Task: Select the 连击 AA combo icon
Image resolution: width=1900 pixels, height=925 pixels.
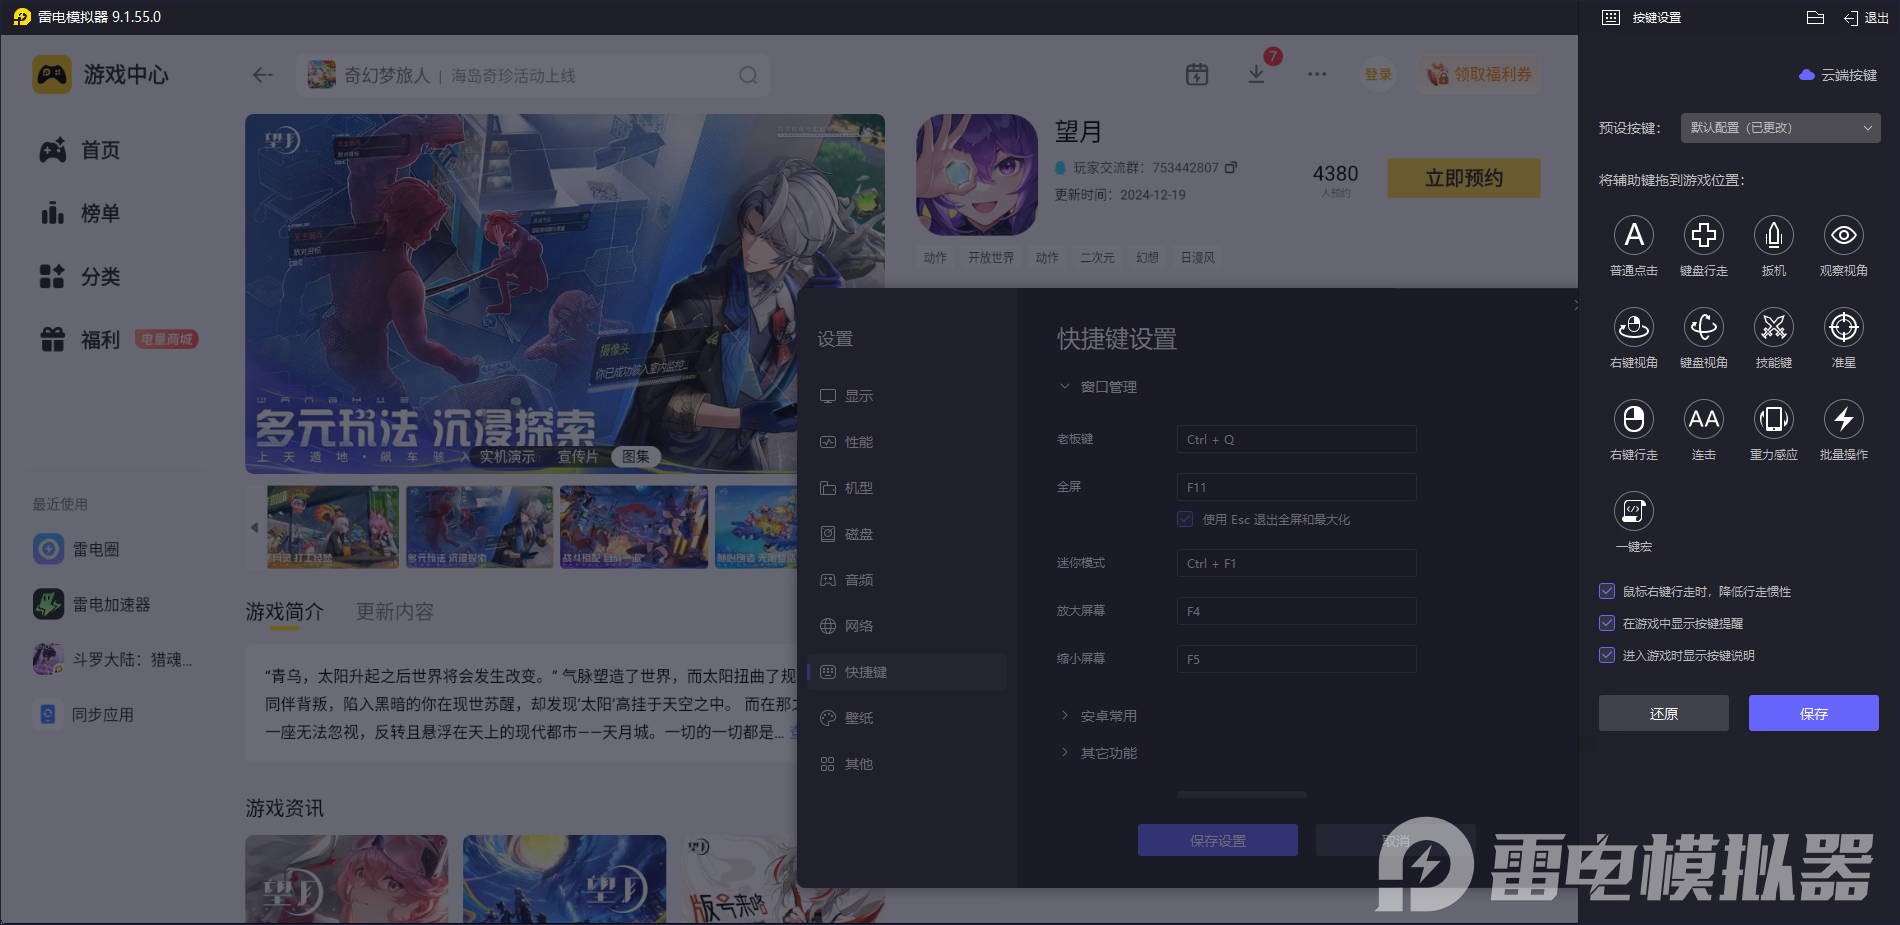Action: pos(1704,419)
